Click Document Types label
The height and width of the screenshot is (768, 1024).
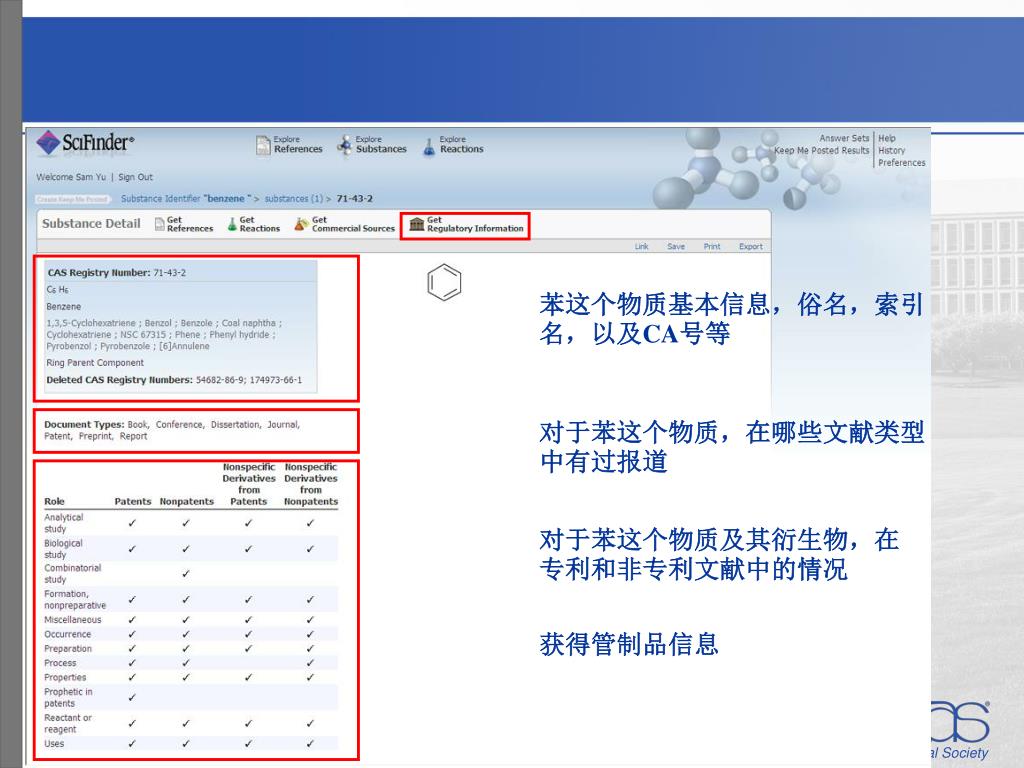[x=84, y=424]
